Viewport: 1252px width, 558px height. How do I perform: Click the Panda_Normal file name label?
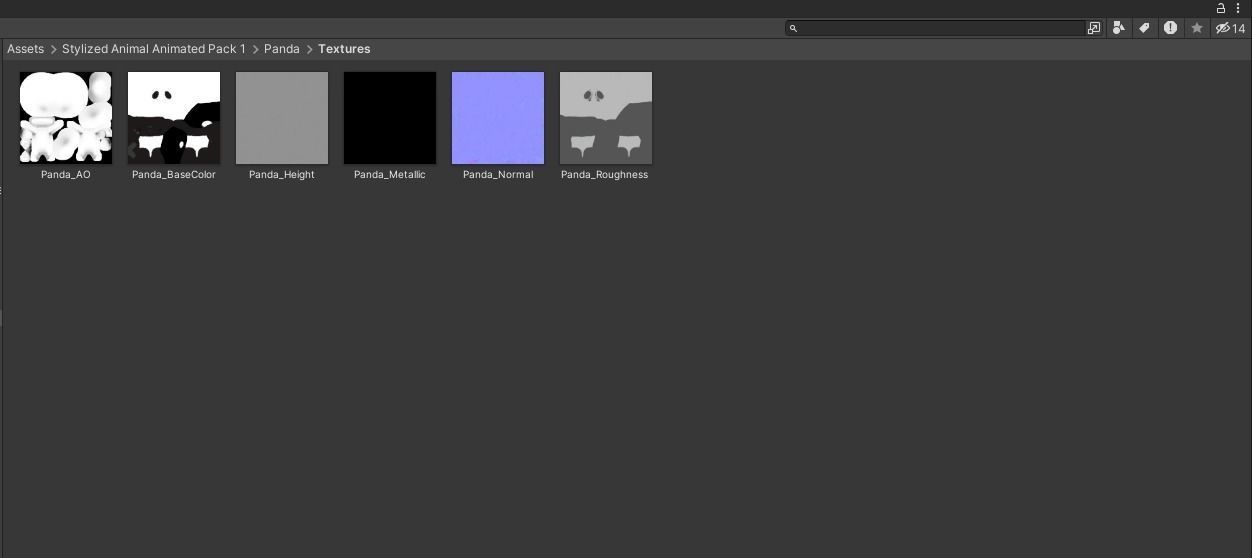coord(498,175)
